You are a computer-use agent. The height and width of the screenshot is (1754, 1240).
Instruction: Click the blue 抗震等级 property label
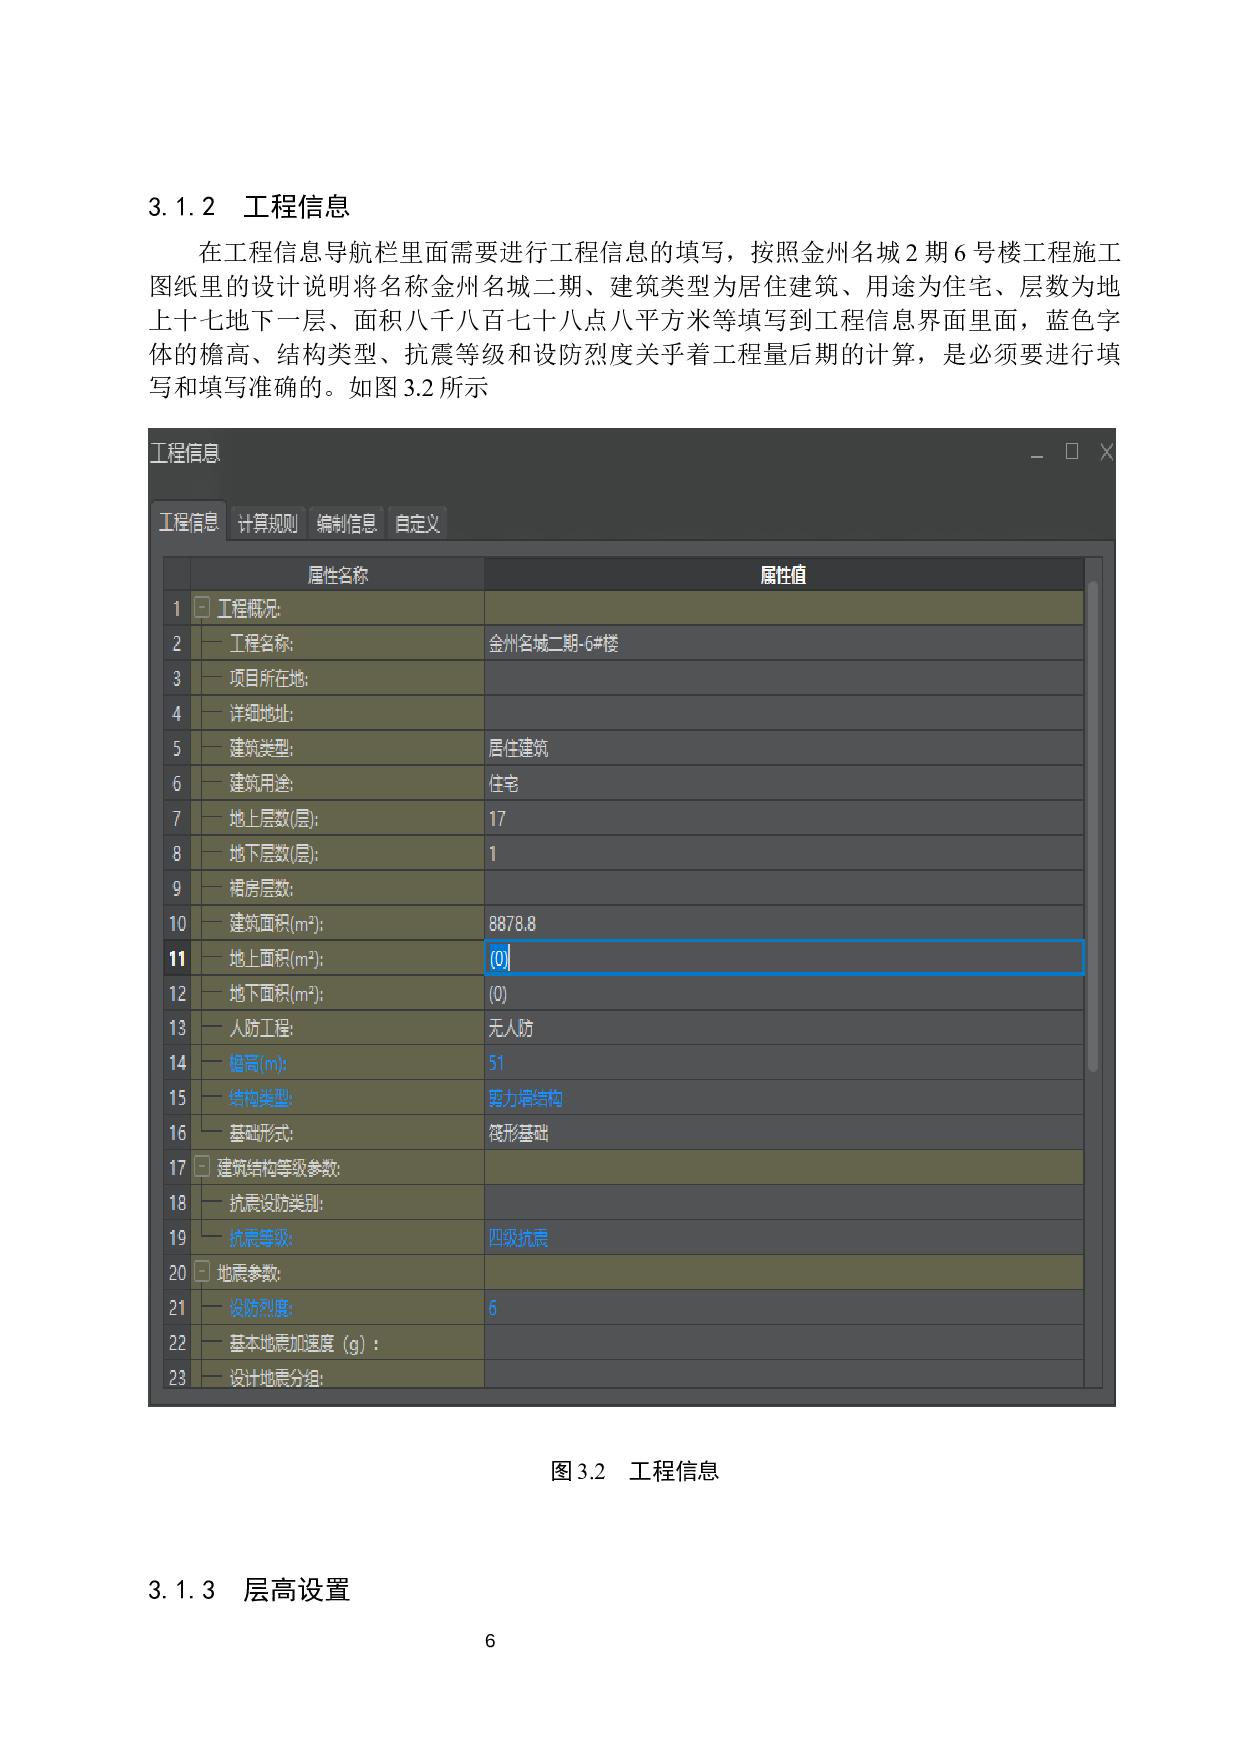coord(261,1238)
